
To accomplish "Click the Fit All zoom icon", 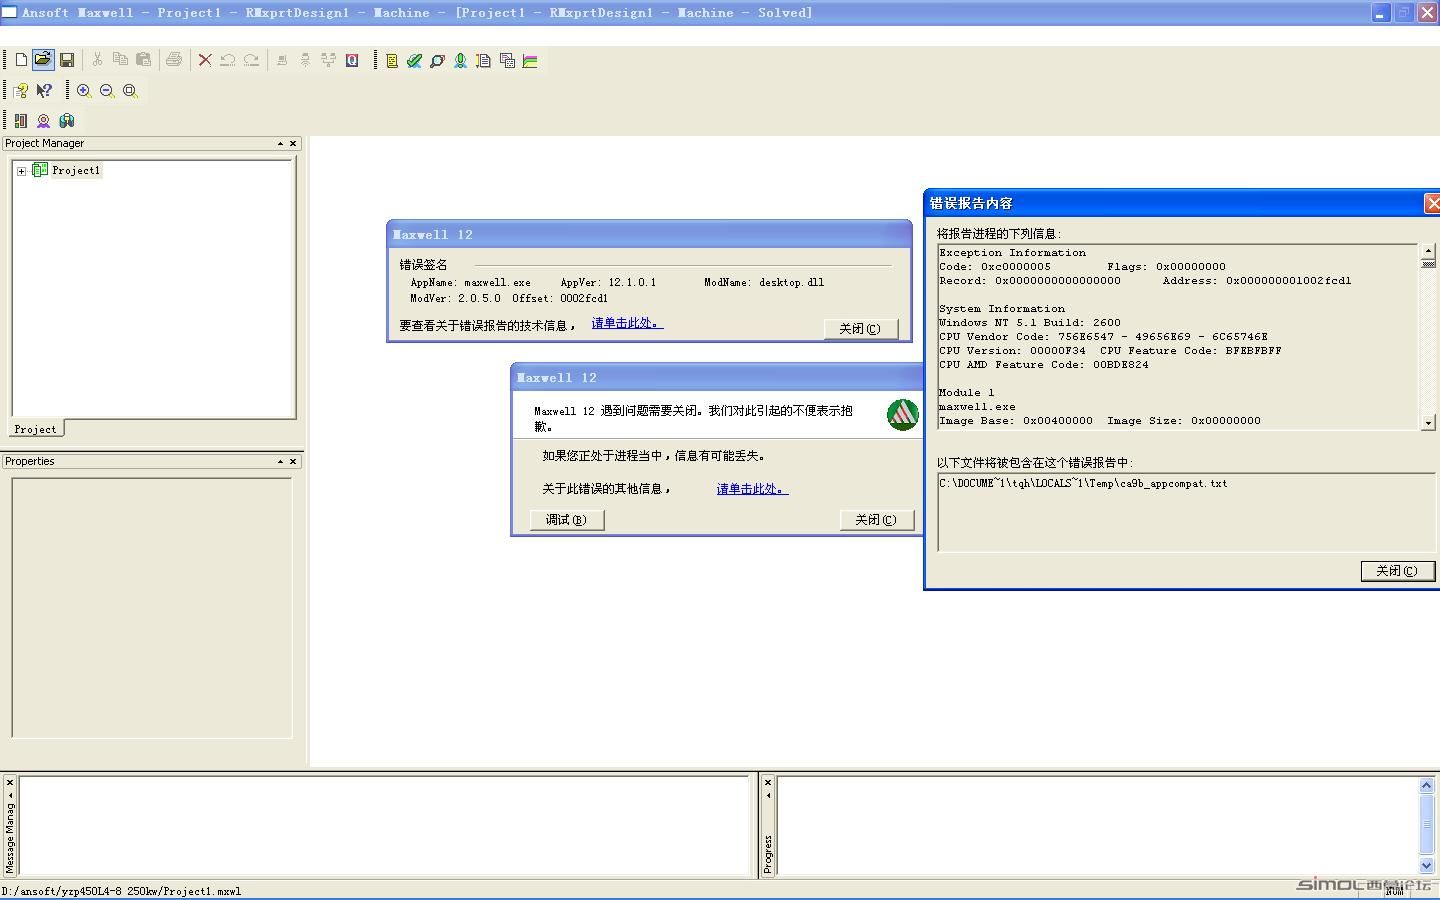I will click(130, 90).
